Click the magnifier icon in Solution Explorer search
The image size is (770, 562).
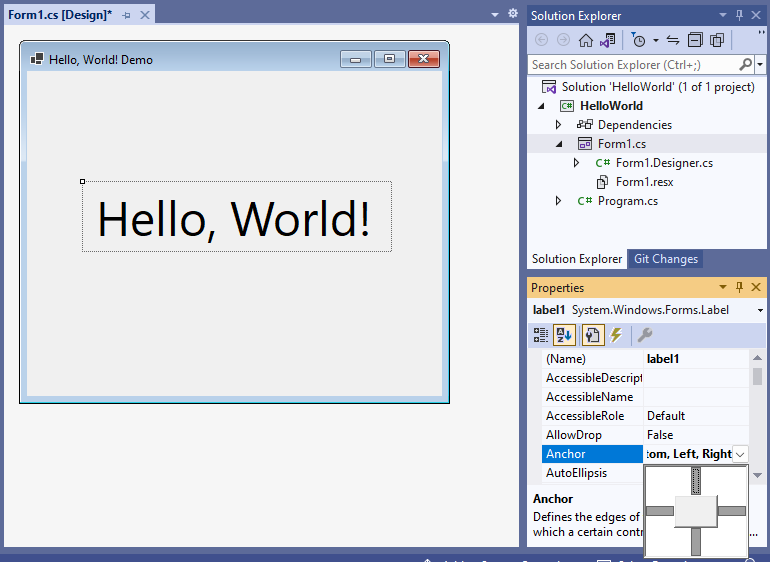pyautogui.click(x=745, y=64)
